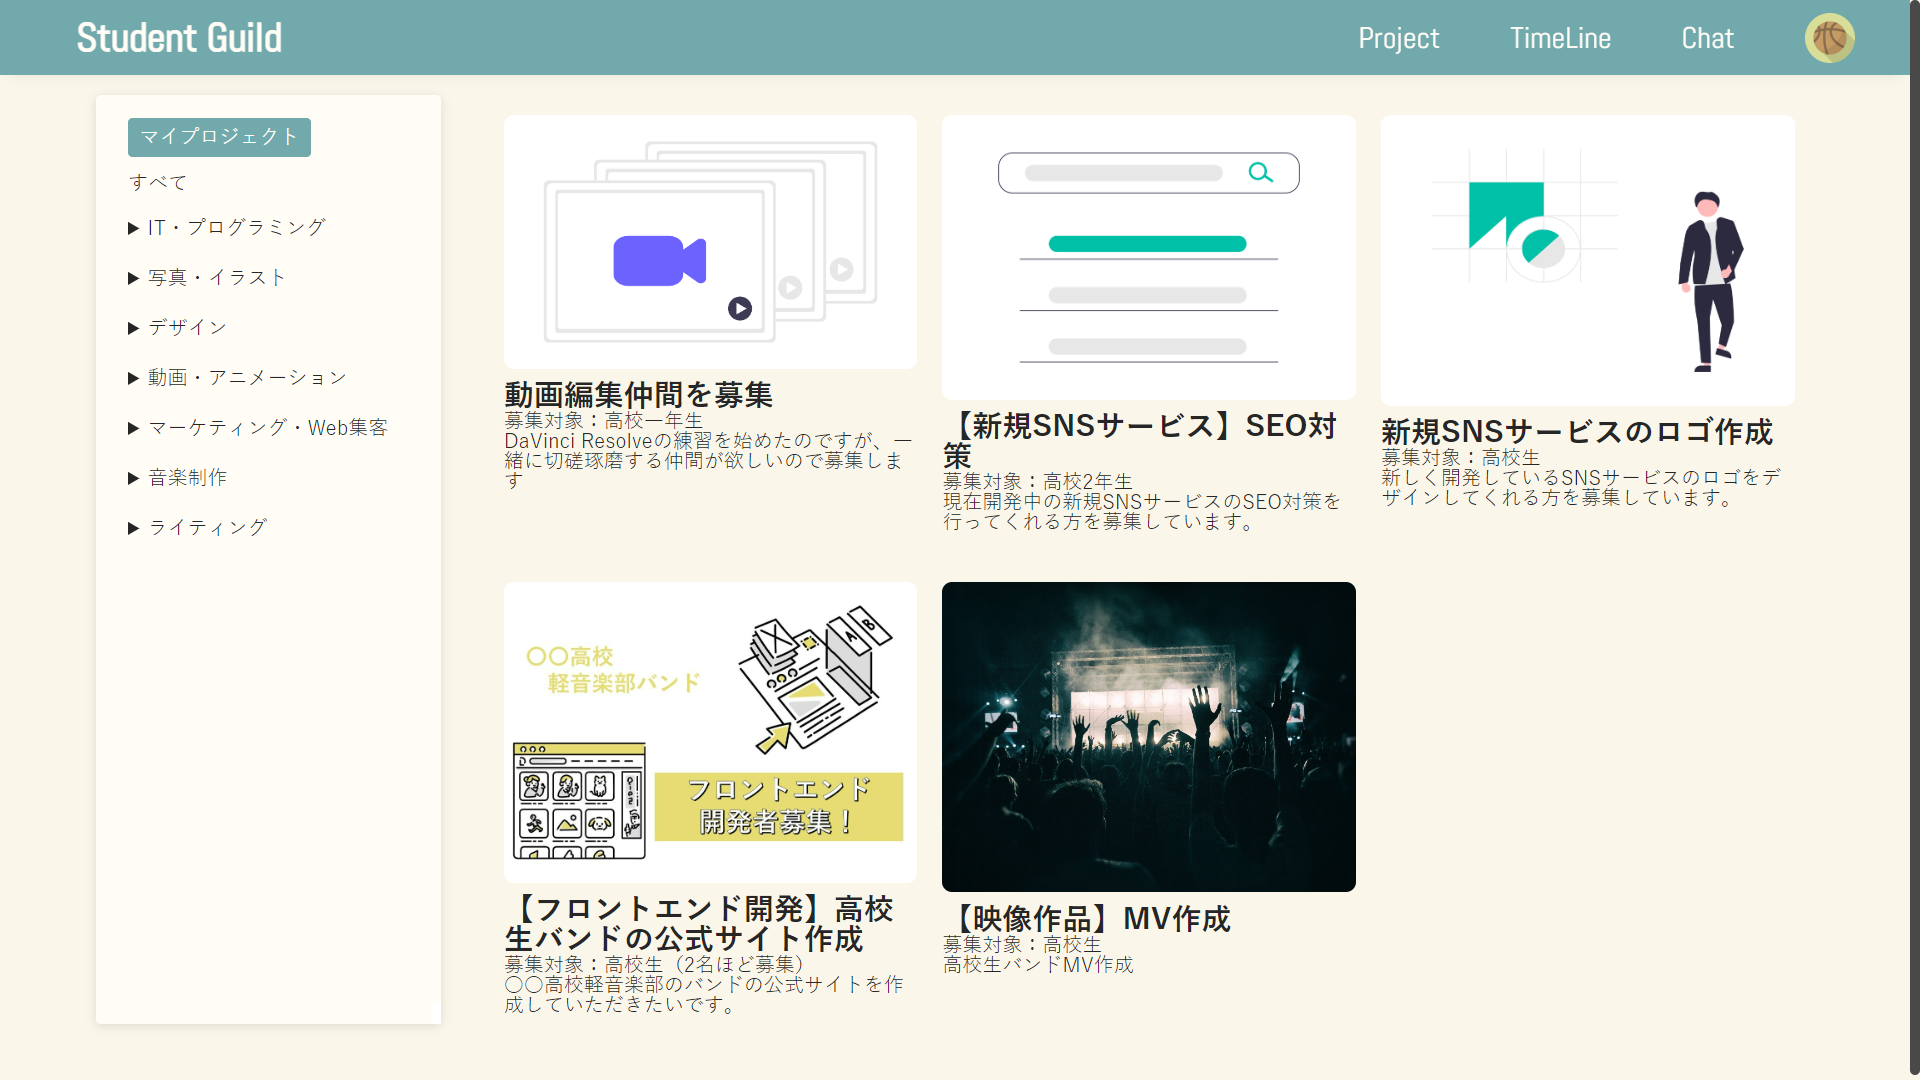Screen dimensions: 1920x1080
Task: Expand the 音楽制作 category
Action: point(178,477)
